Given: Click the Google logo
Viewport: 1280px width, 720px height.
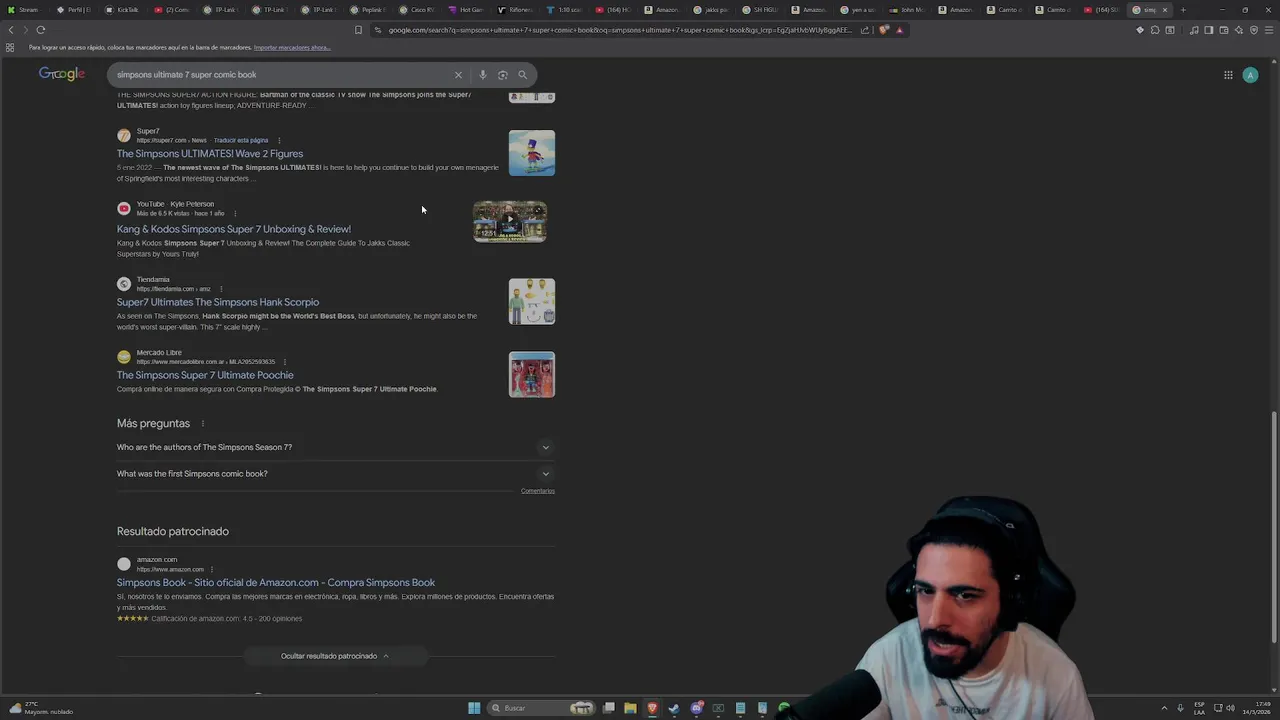Looking at the screenshot, I should click(62, 75).
